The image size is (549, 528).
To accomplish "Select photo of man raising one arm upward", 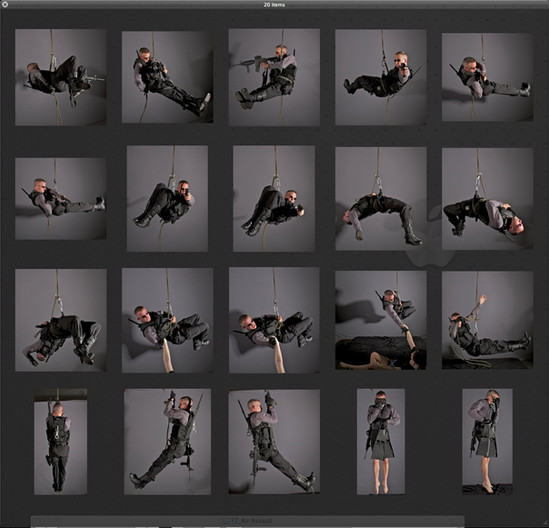I will point(487,320).
